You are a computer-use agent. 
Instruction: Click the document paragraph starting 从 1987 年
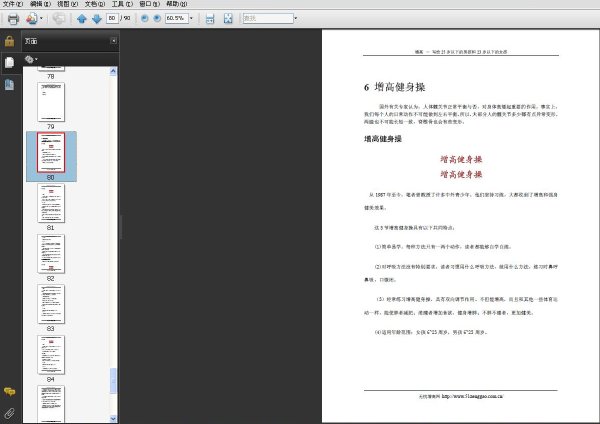point(461,201)
